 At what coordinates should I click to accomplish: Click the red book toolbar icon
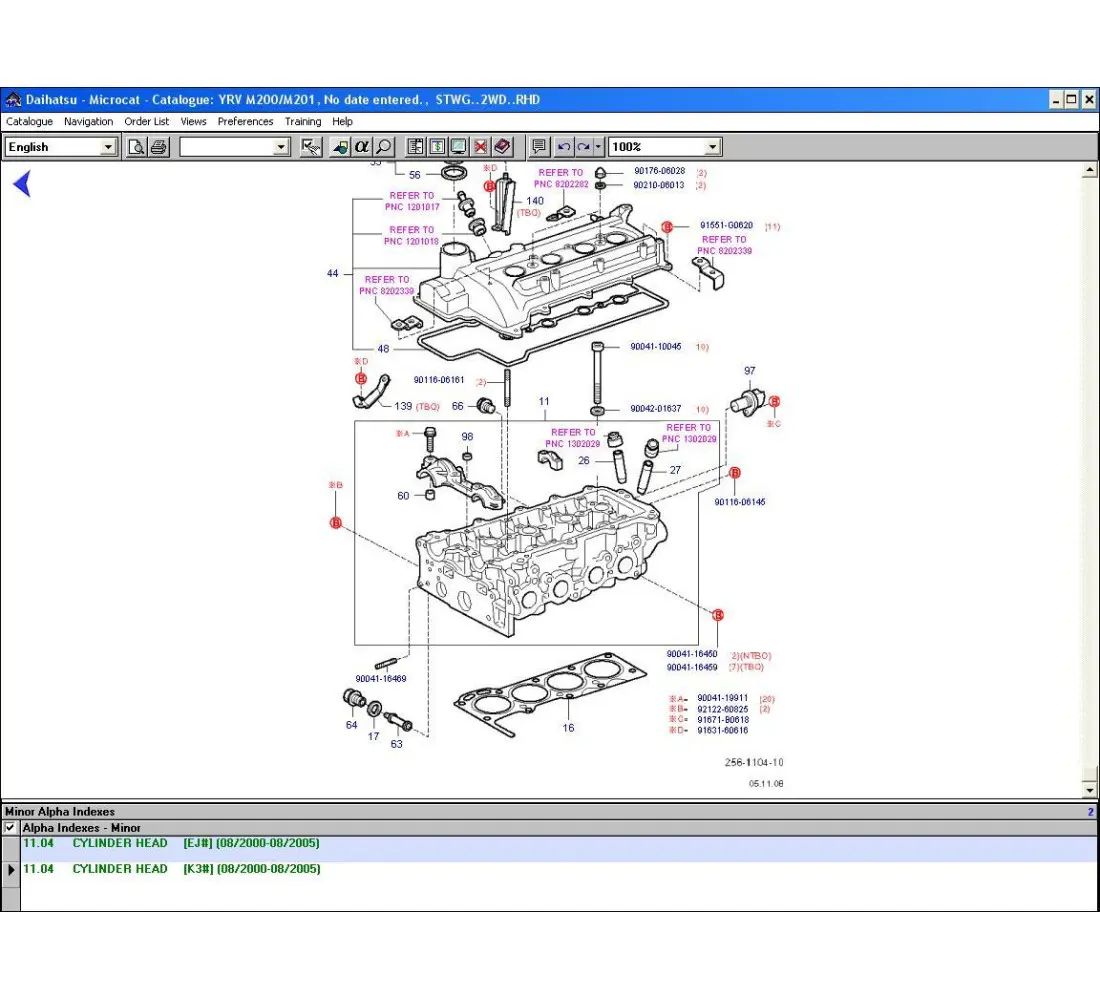click(502, 147)
